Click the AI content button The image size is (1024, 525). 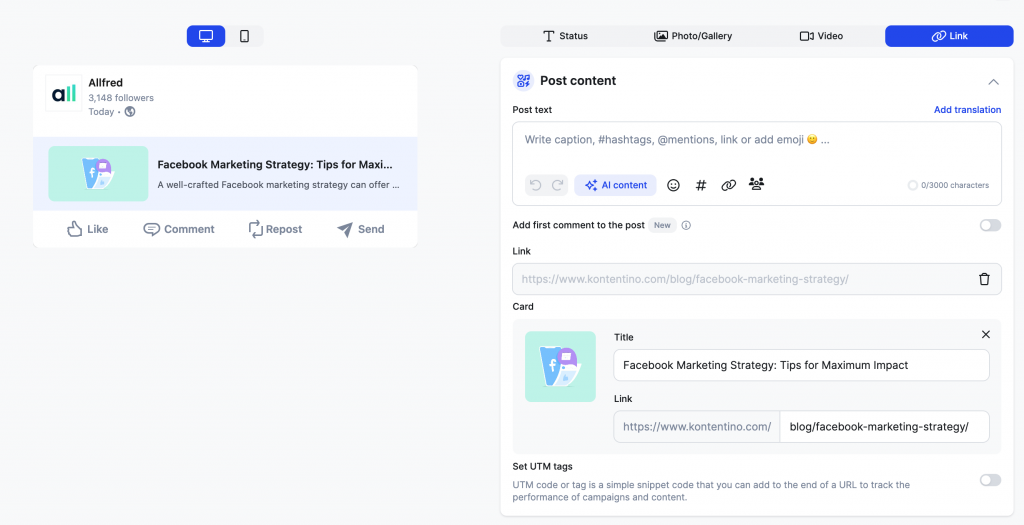coord(616,185)
